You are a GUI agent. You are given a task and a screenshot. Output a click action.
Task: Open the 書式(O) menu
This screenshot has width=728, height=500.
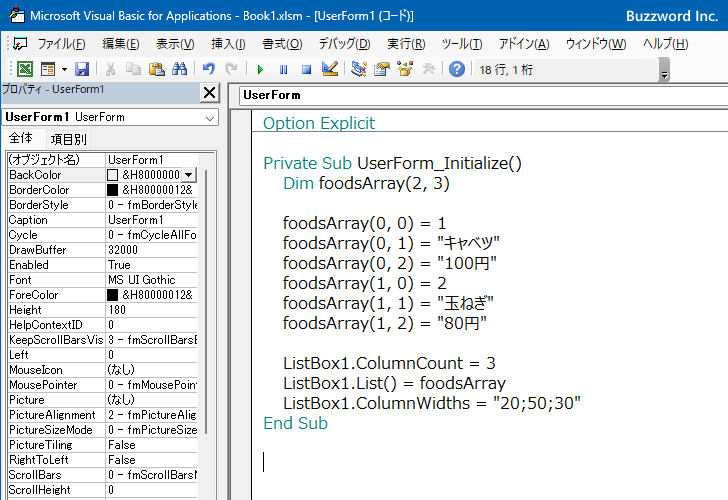pos(282,44)
